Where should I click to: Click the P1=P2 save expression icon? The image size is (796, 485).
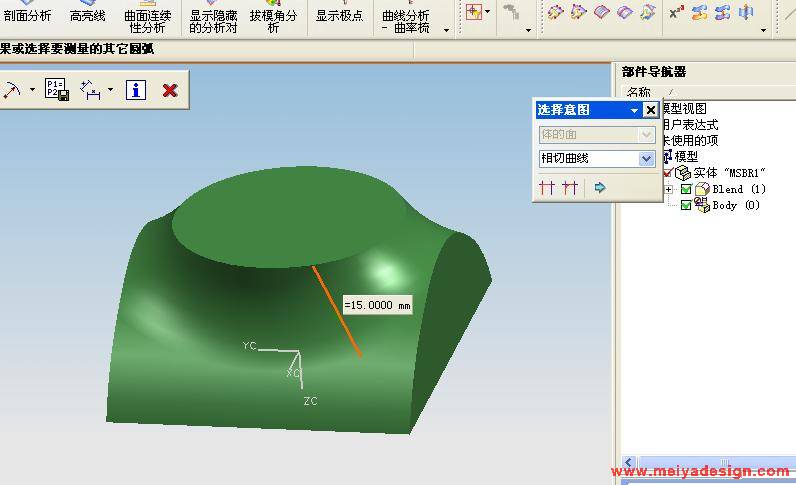pyautogui.click(x=56, y=89)
